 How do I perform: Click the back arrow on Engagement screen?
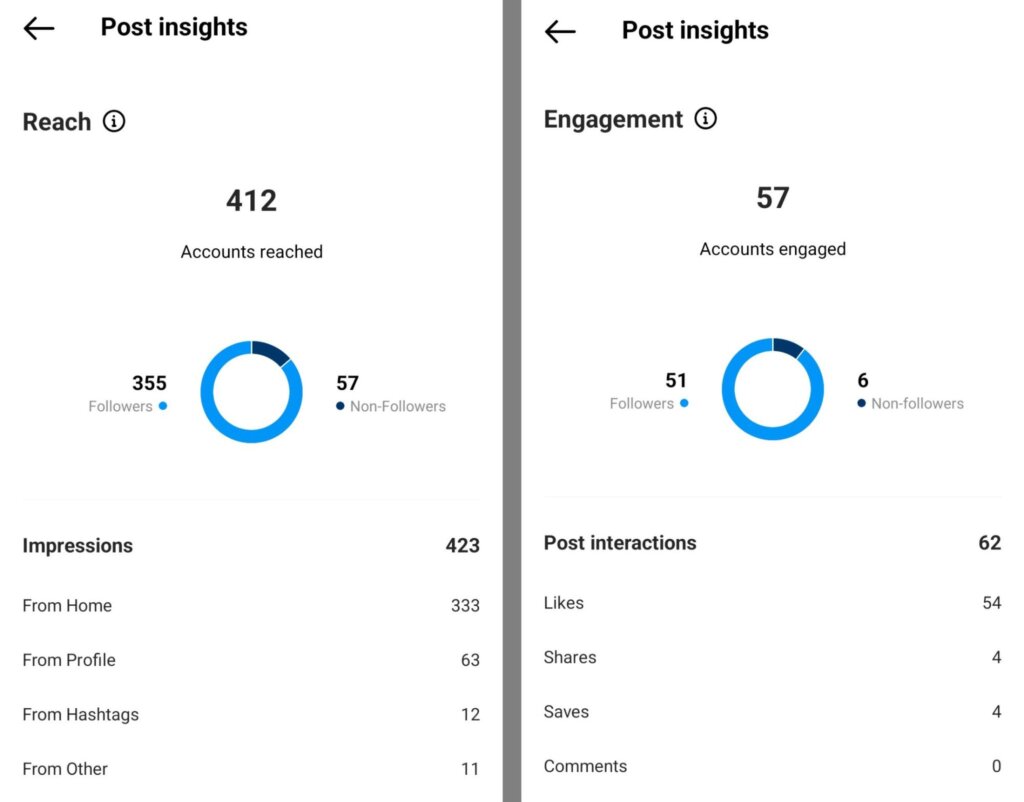(559, 31)
